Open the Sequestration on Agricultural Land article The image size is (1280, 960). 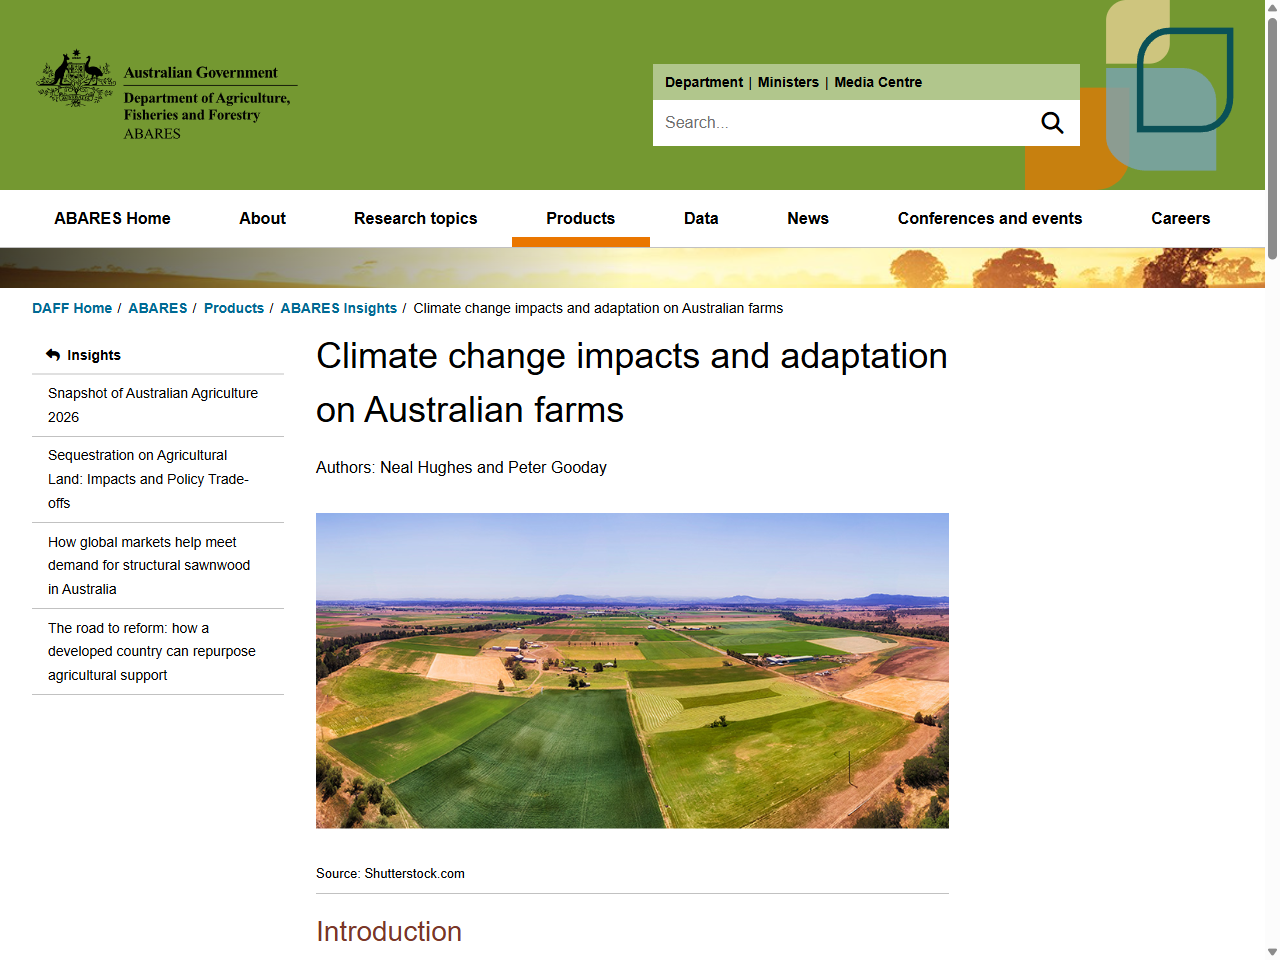pyautogui.click(x=148, y=479)
